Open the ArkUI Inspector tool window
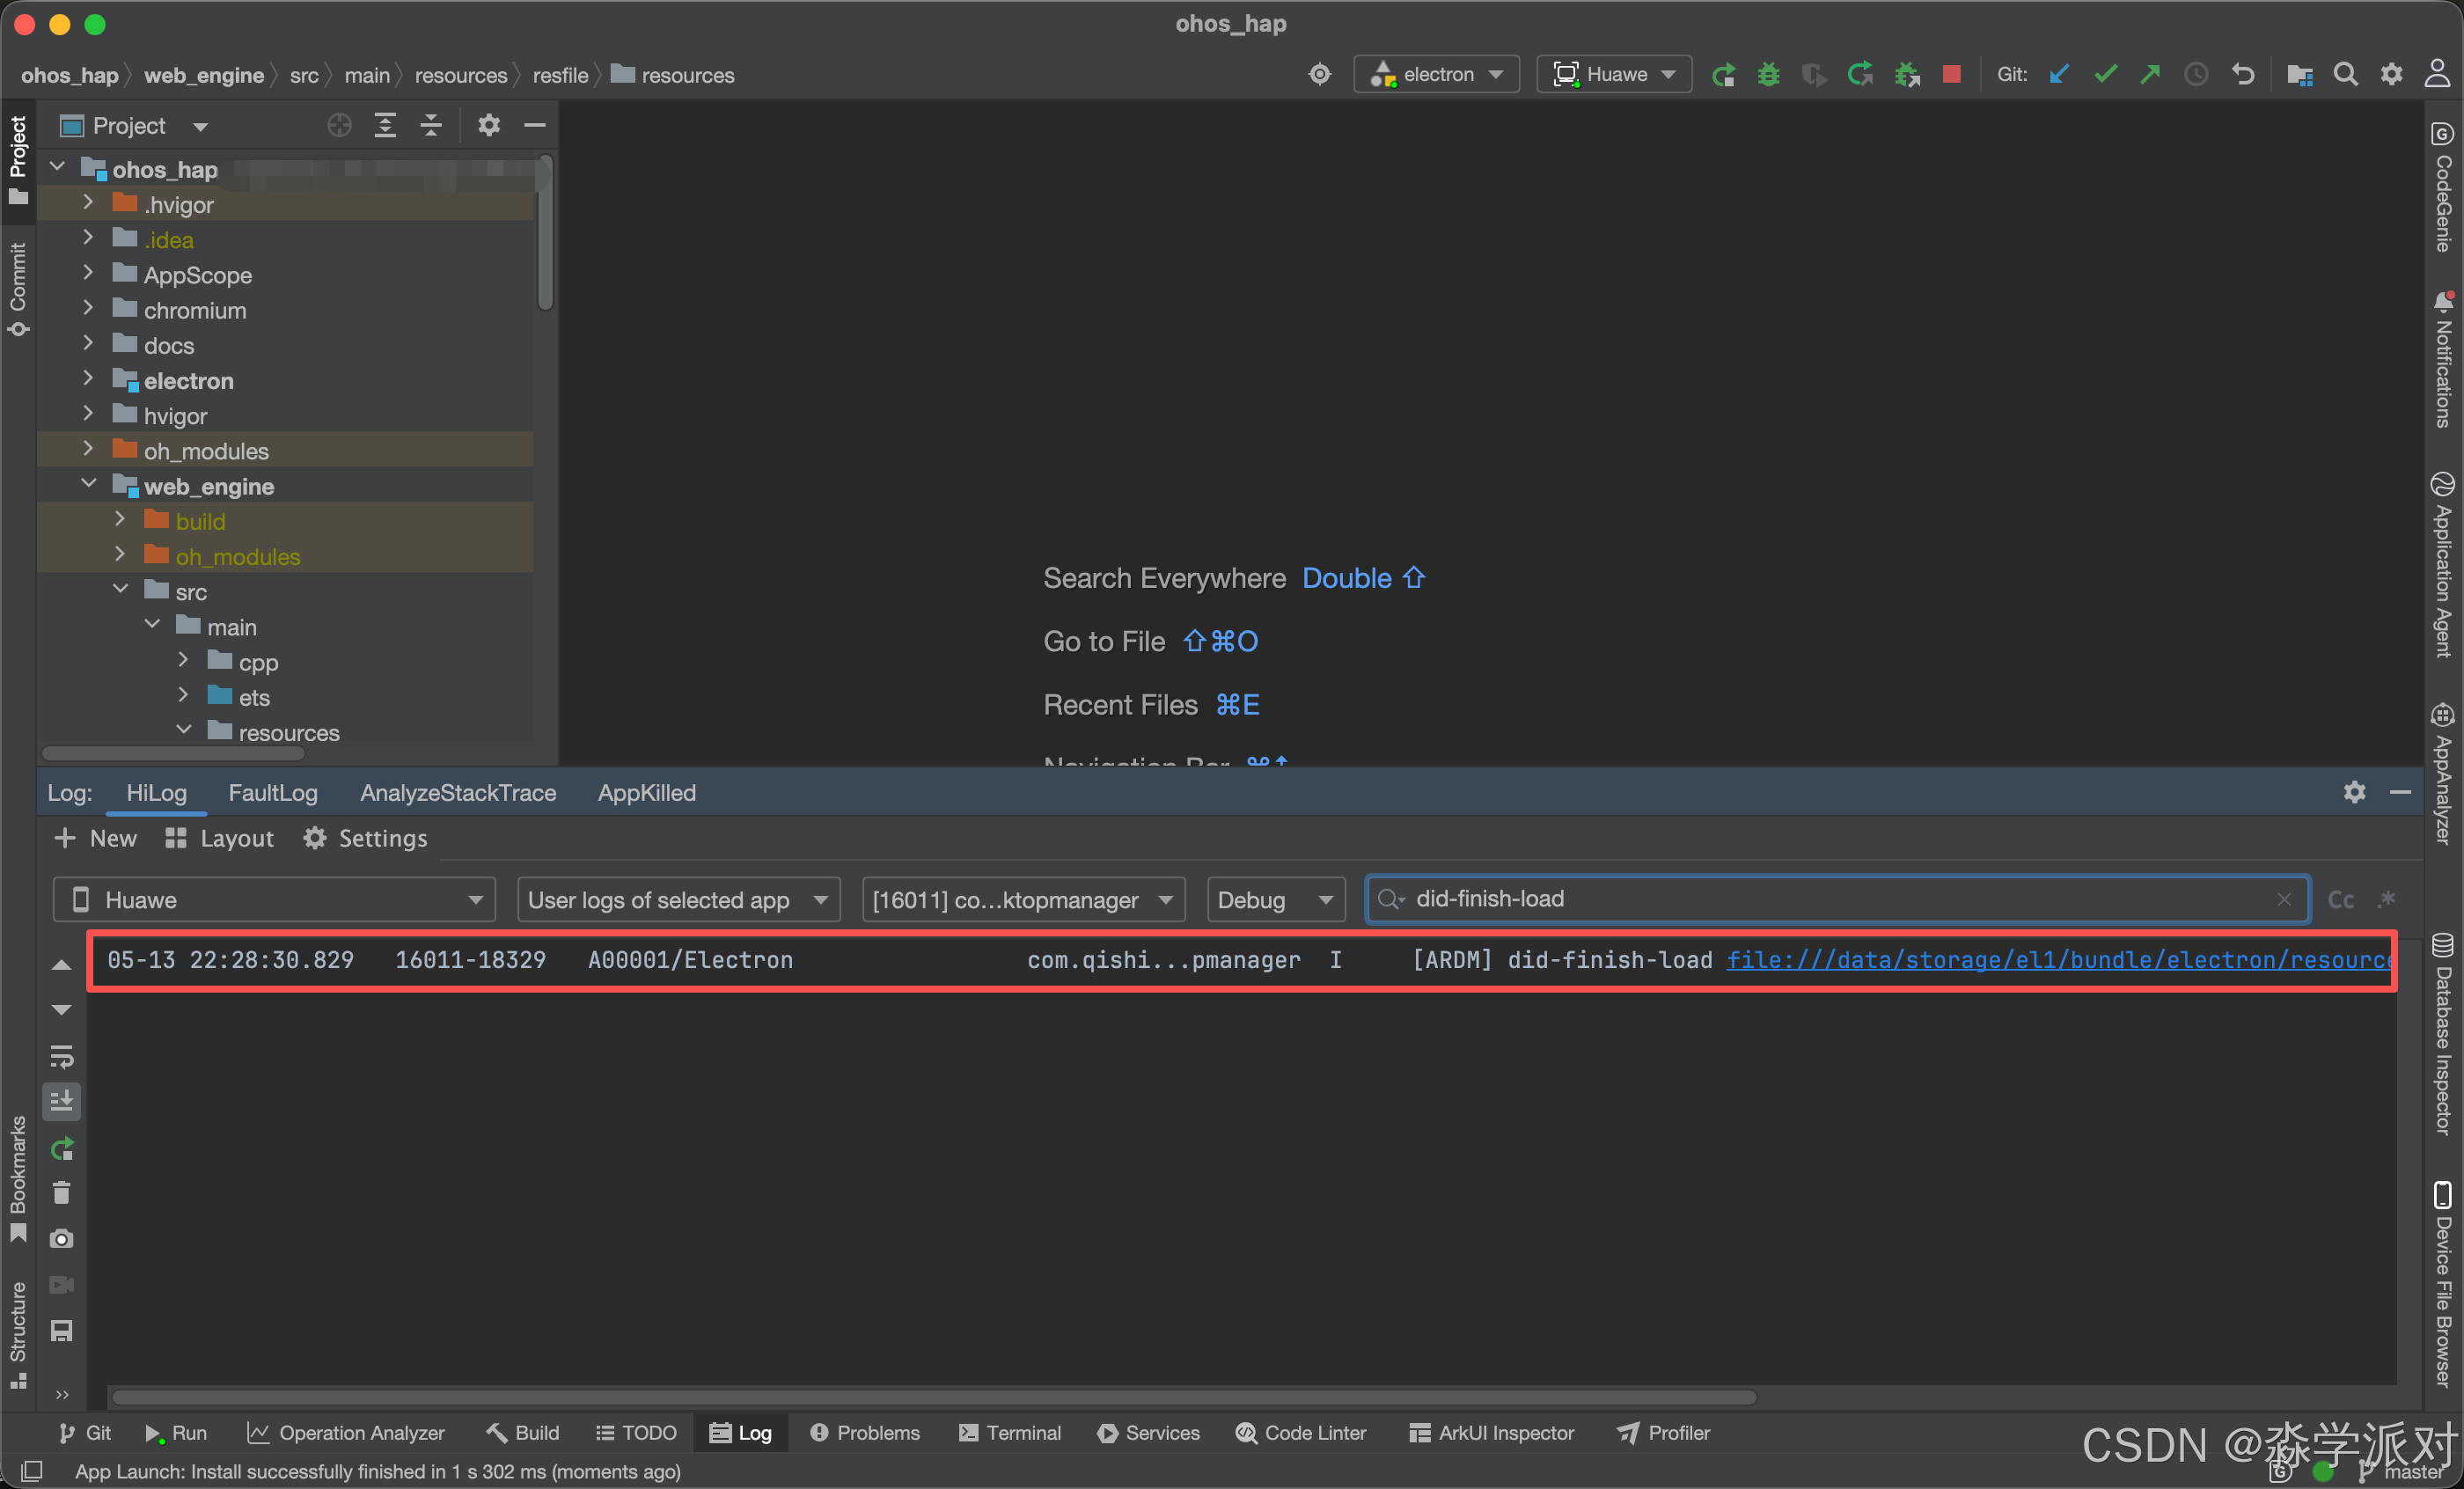 coord(1492,1432)
